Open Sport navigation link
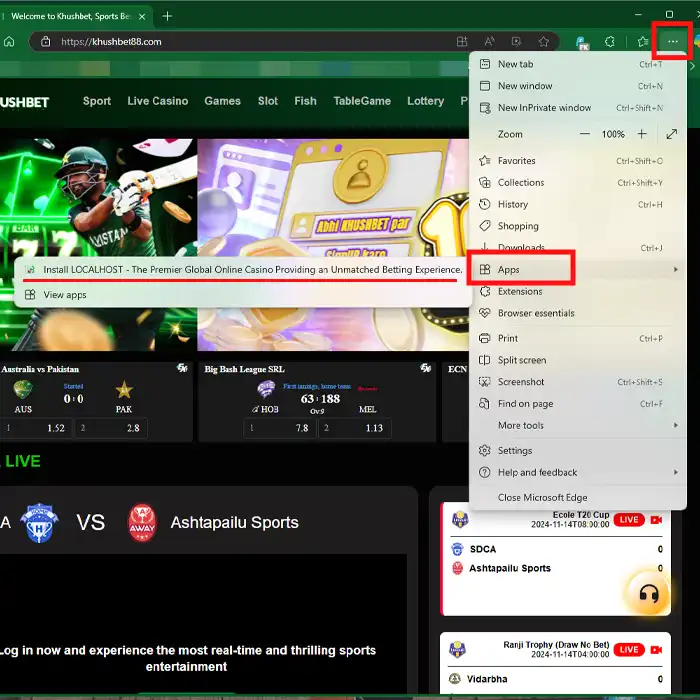This screenshot has height=700, width=700. pos(97,101)
